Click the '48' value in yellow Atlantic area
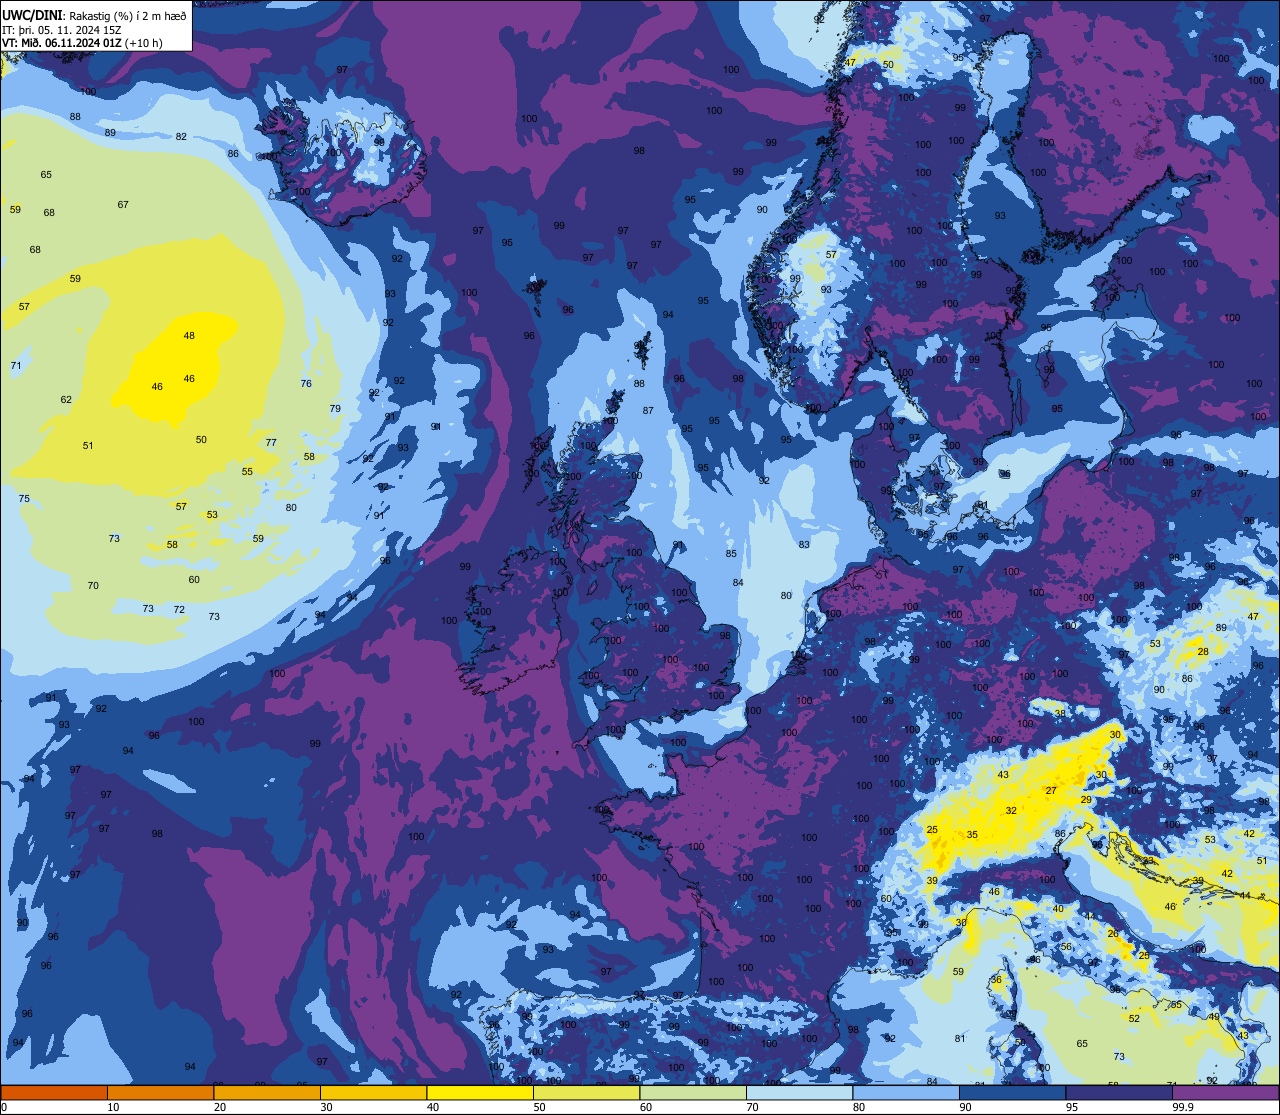The width and height of the screenshot is (1280, 1115). (x=189, y=336)
